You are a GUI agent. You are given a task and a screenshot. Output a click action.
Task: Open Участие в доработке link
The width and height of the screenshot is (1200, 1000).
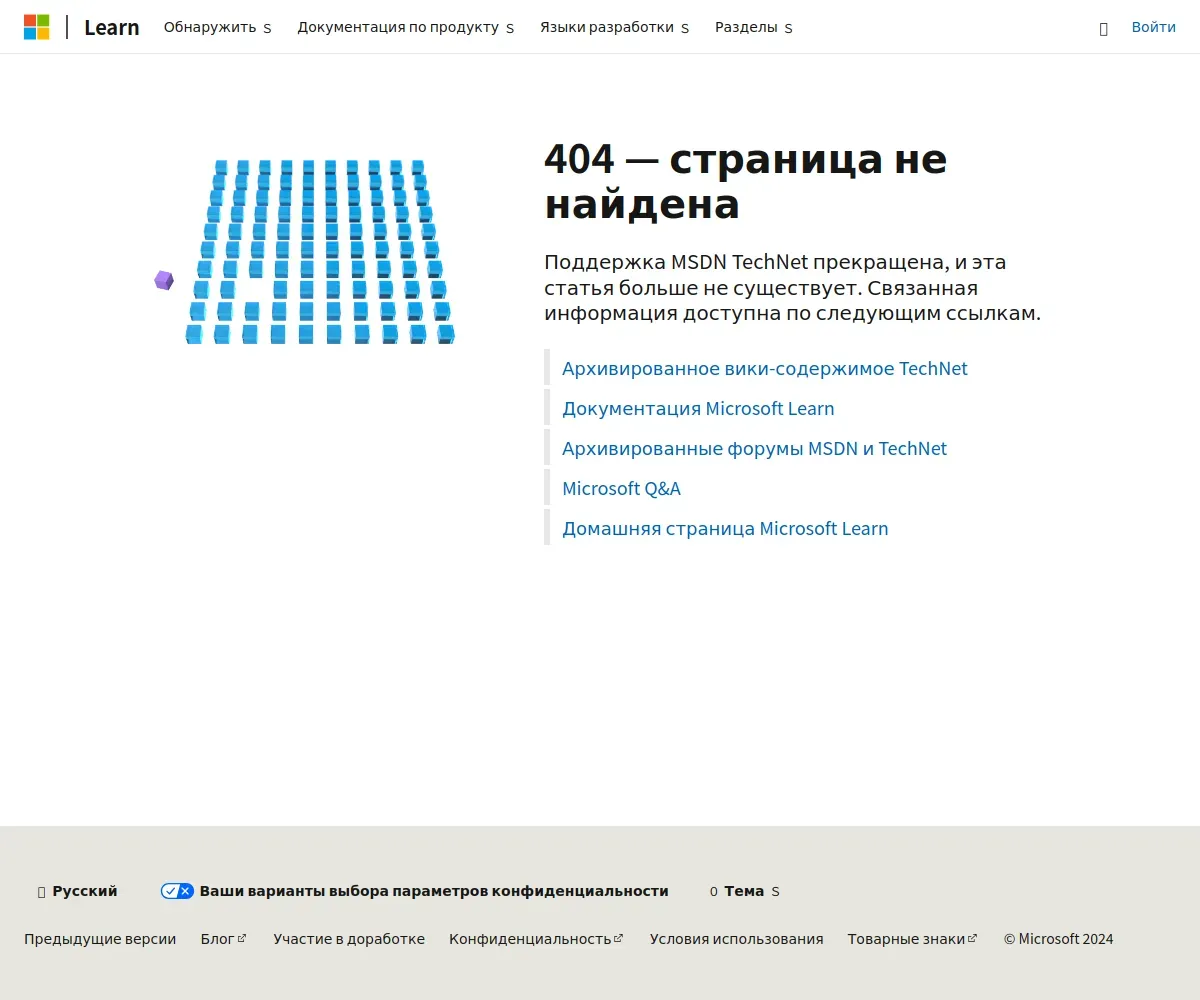(x=349, y=939)
